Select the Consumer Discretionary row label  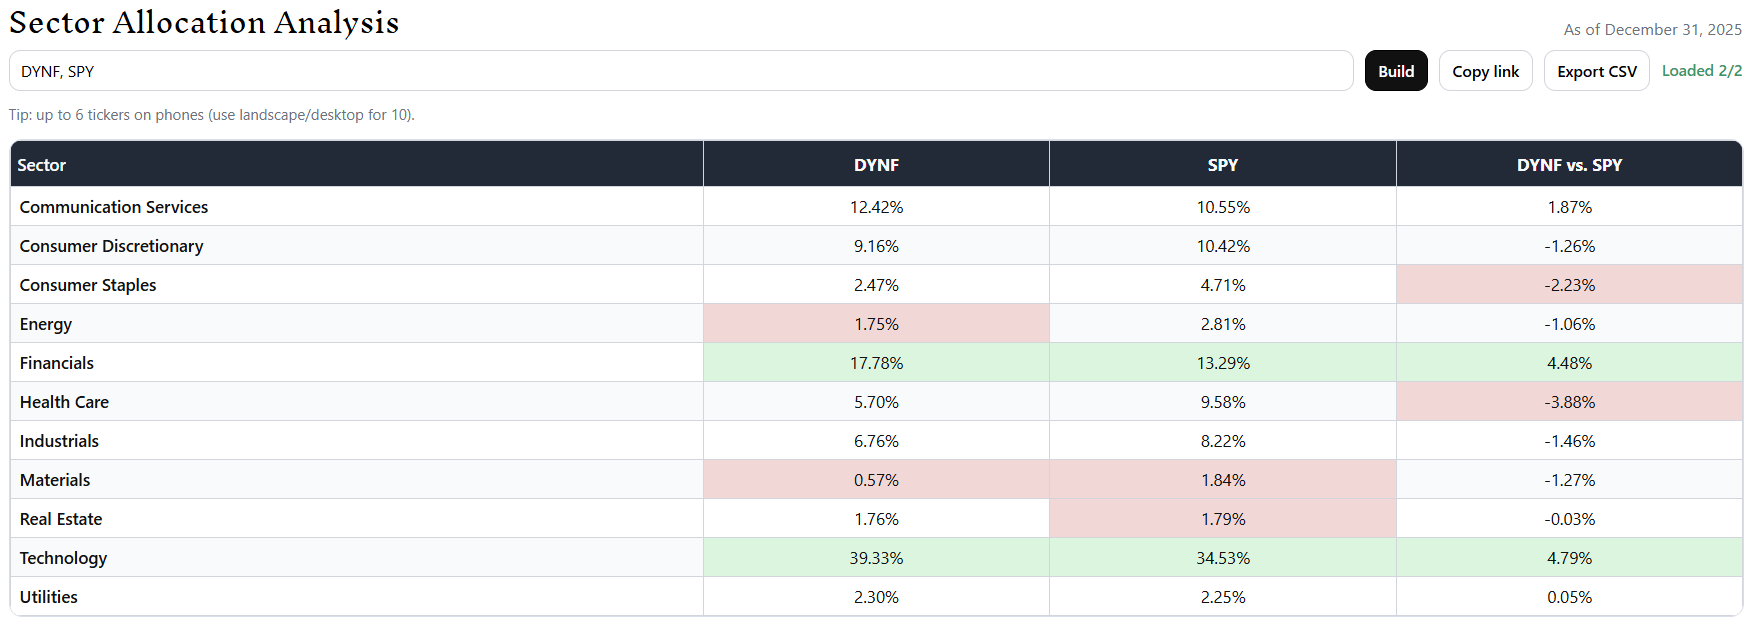(x=112, y=246)
